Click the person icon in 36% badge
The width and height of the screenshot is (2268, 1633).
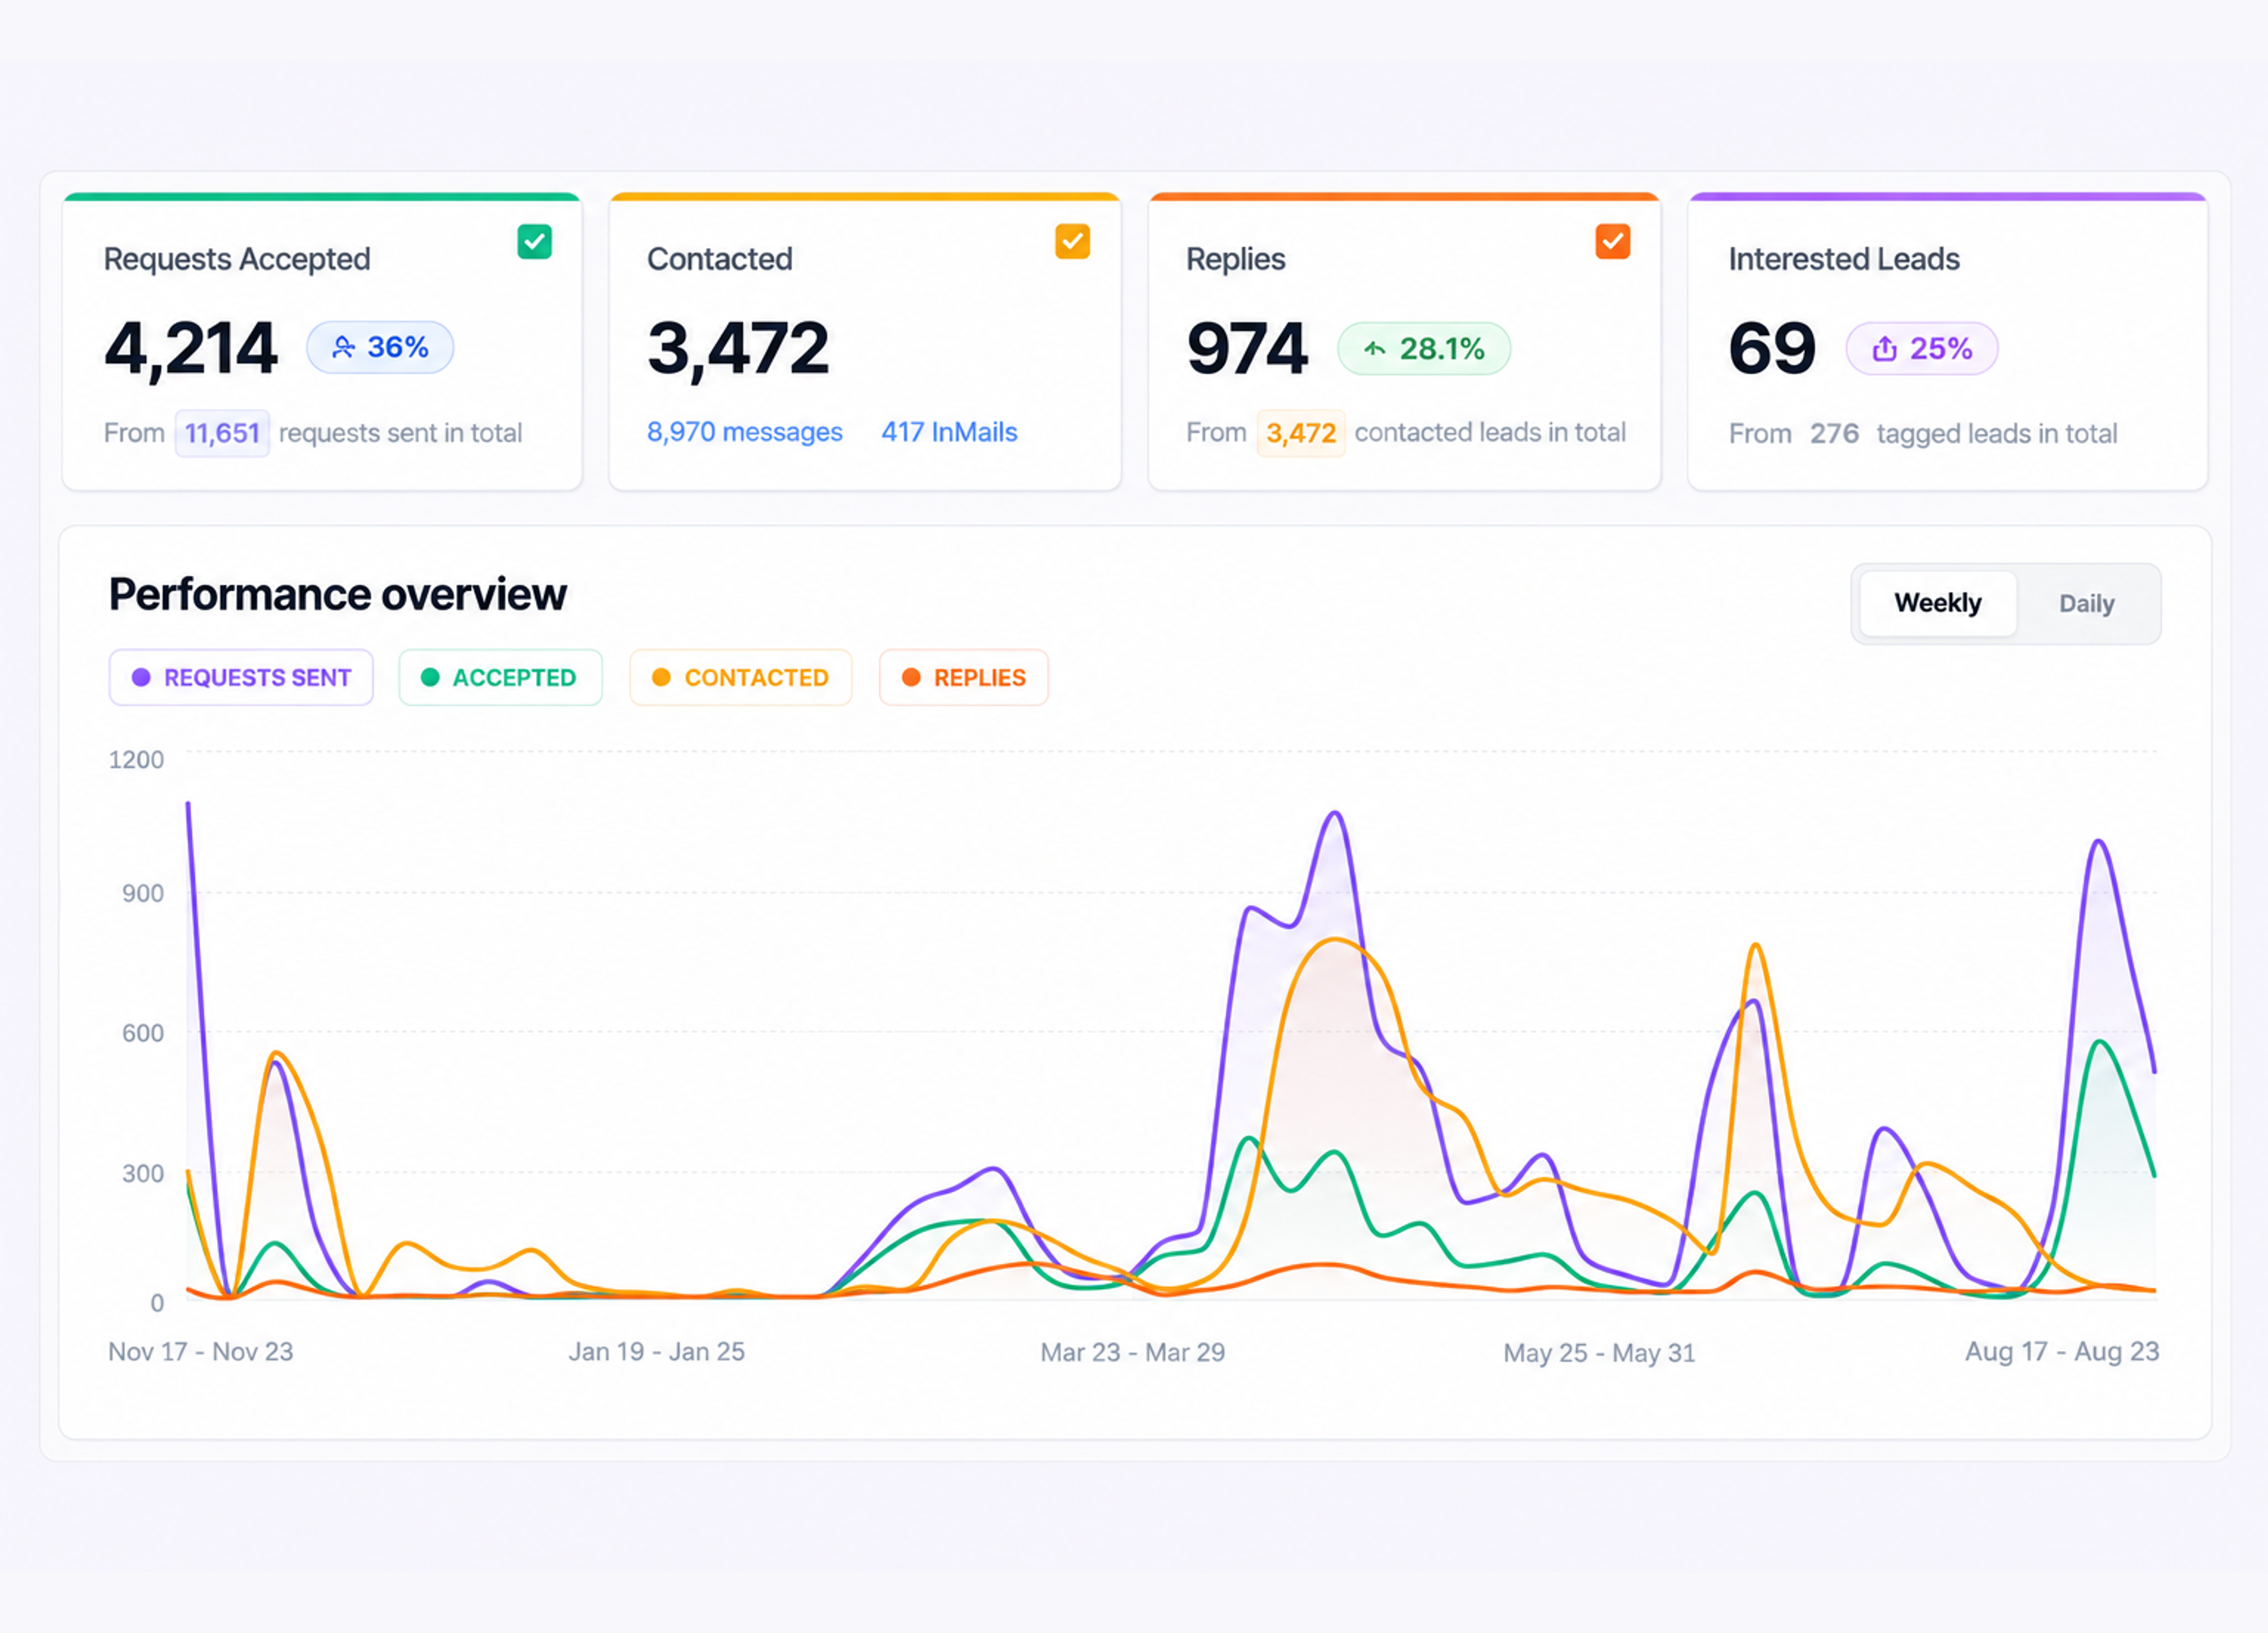343,347
